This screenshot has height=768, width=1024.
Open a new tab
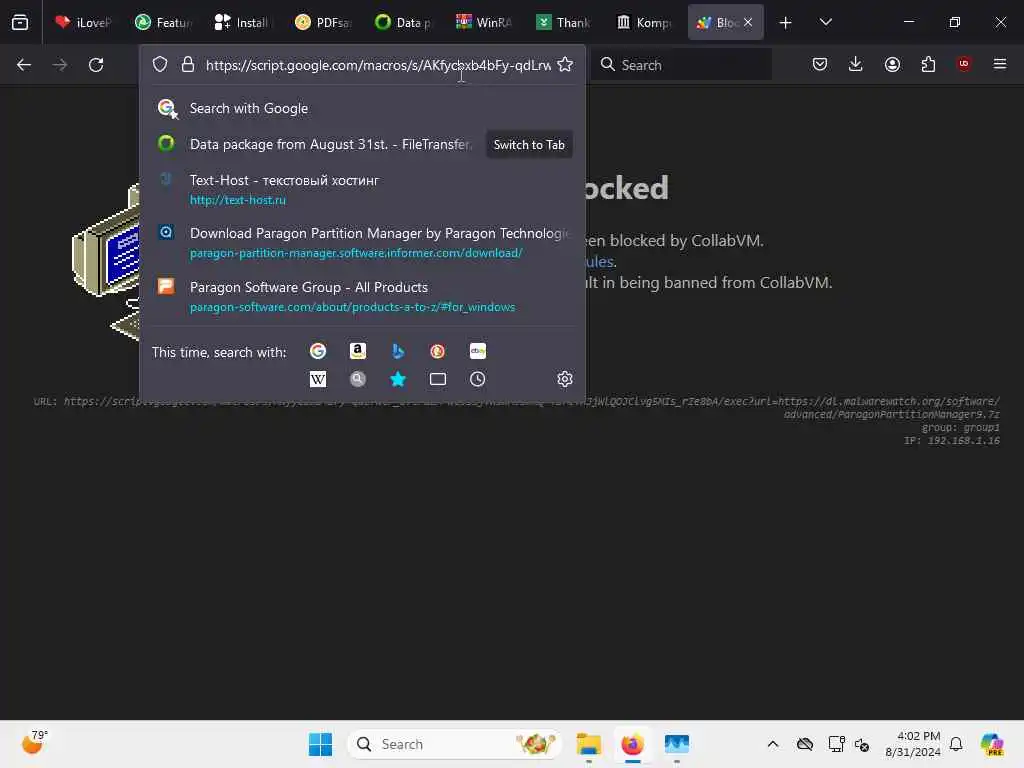pyautogui.click(x=786, y=23)
